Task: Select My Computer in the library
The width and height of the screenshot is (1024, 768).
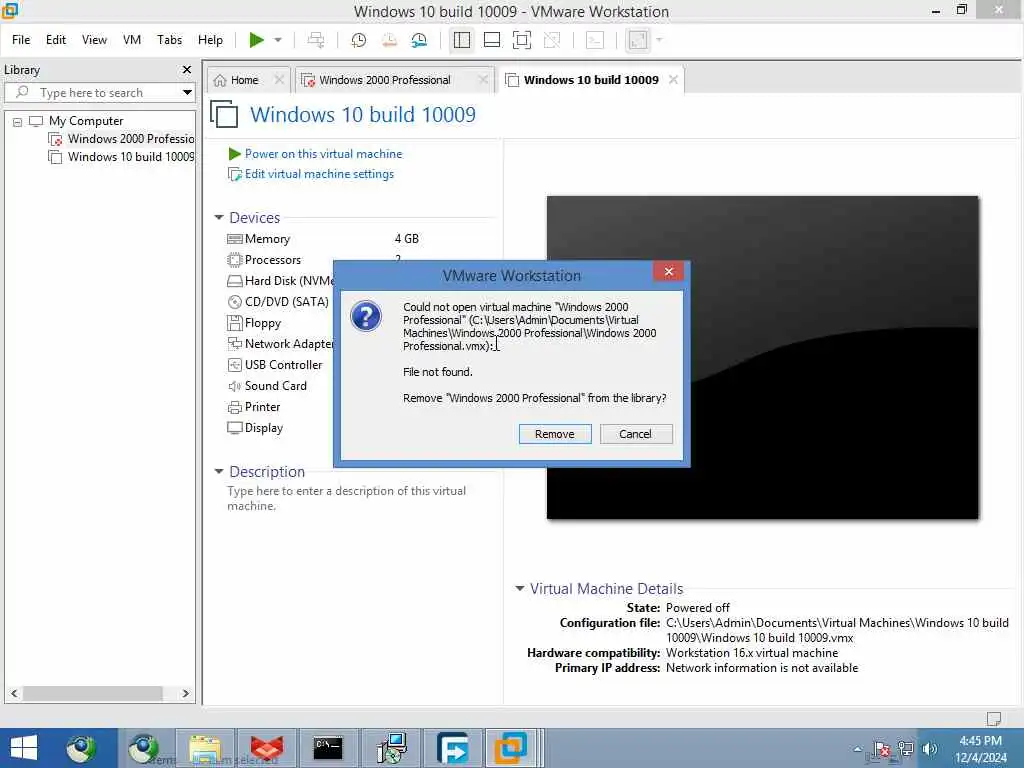Action: (x=86, y=121)
